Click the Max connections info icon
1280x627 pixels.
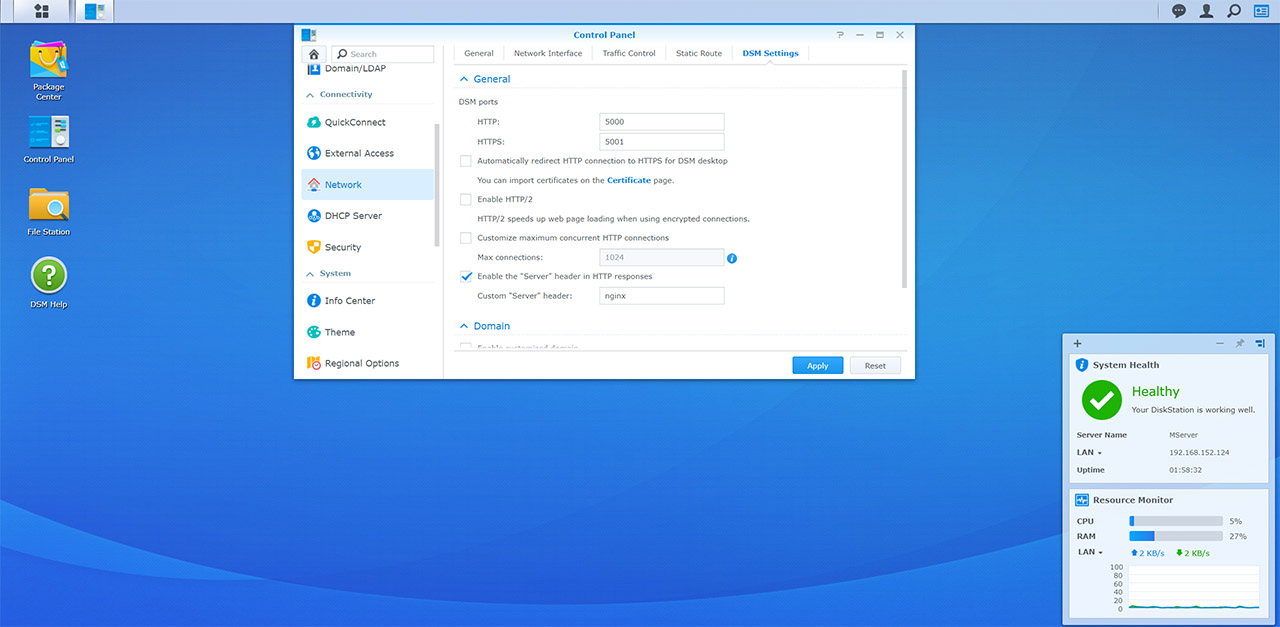pos(732,258)
